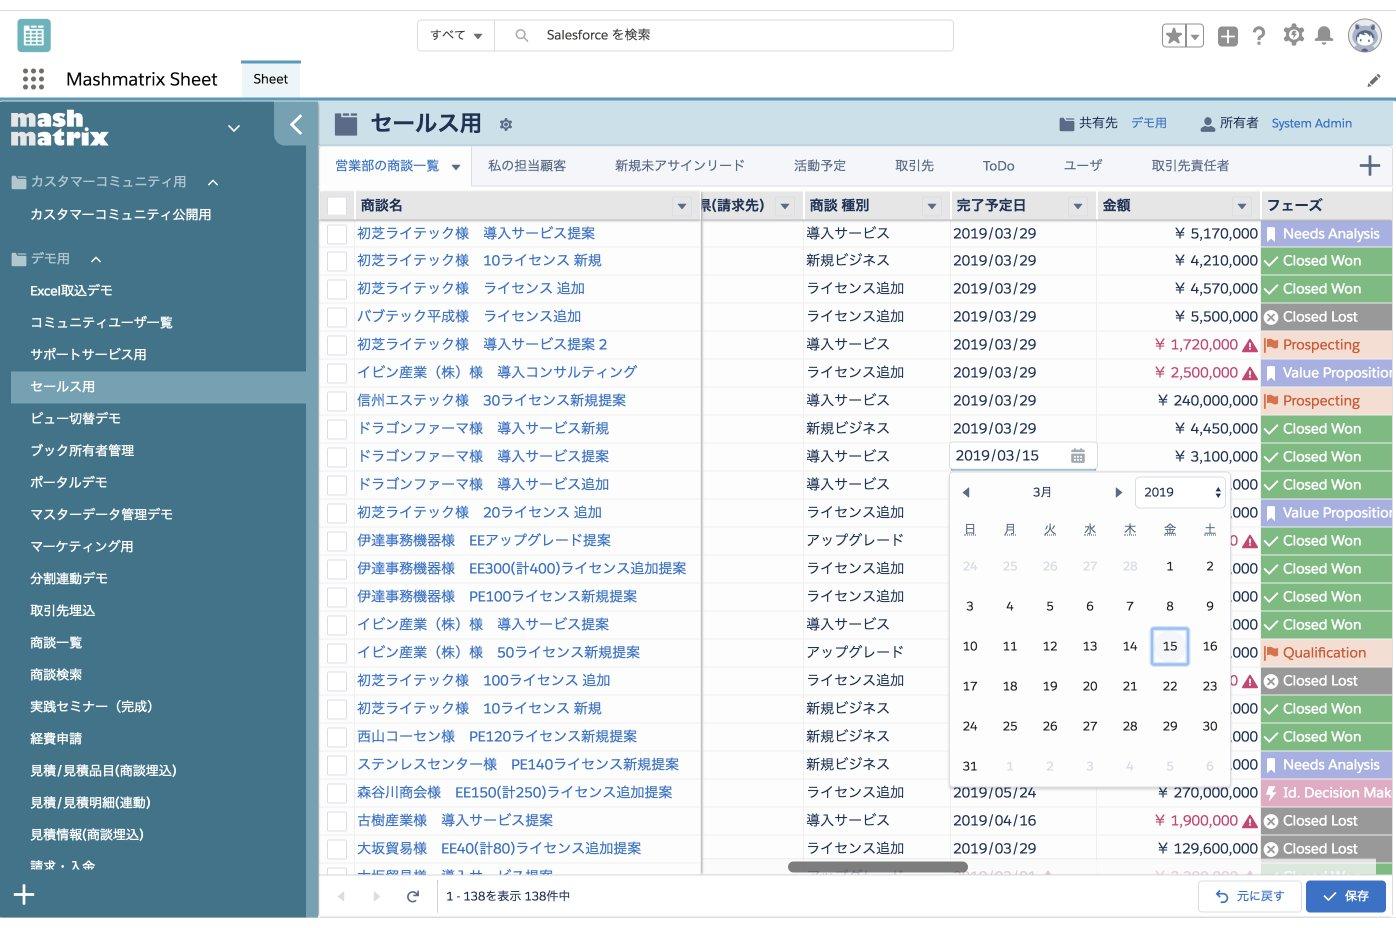Switch to the ToDo tab
Viewport: 1396px width, 928px height.
[998, 166]
